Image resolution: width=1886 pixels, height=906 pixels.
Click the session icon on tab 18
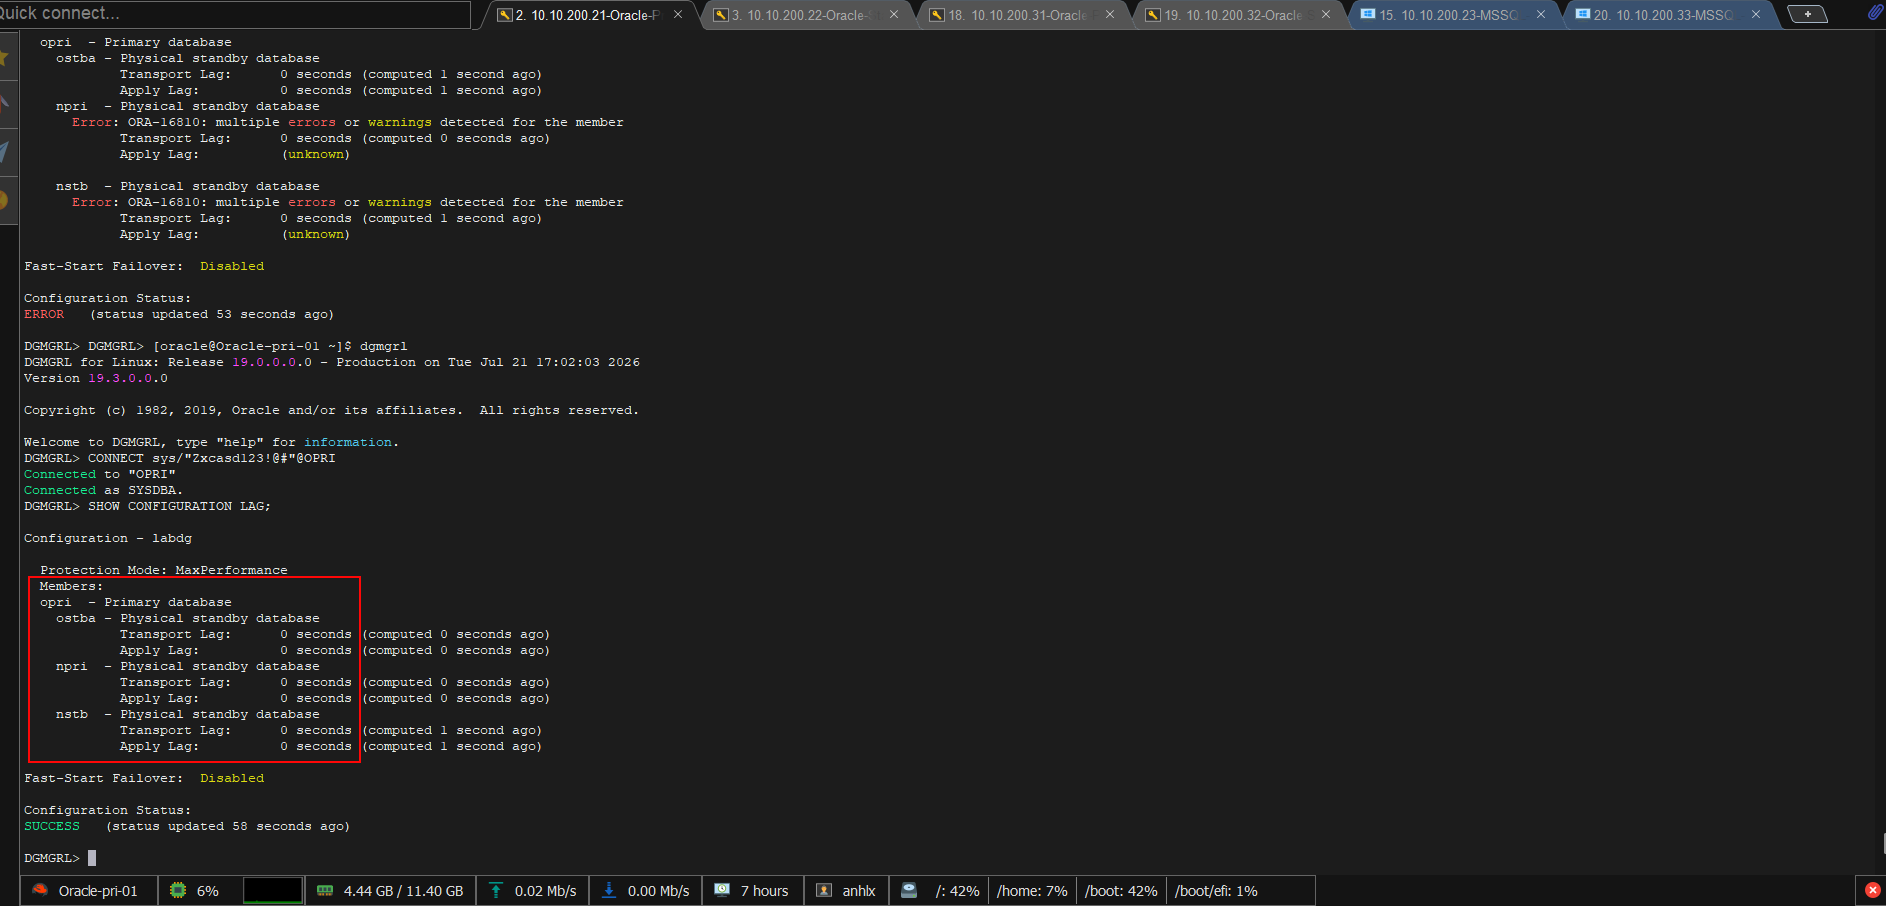(937, 15)
